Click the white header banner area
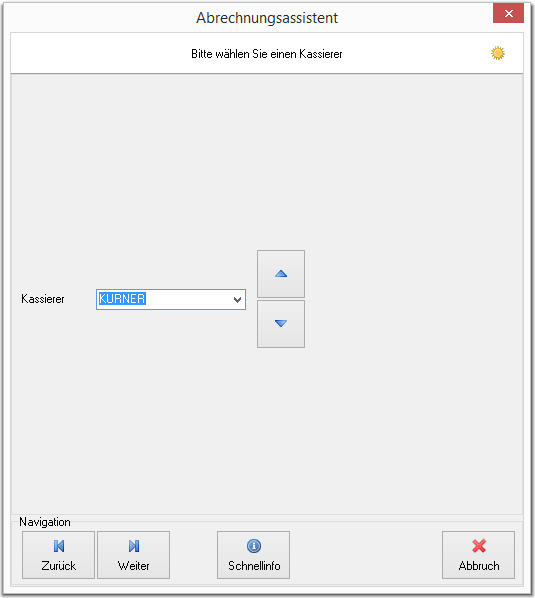This screenshot has height=598, width=535. (267, 53)
